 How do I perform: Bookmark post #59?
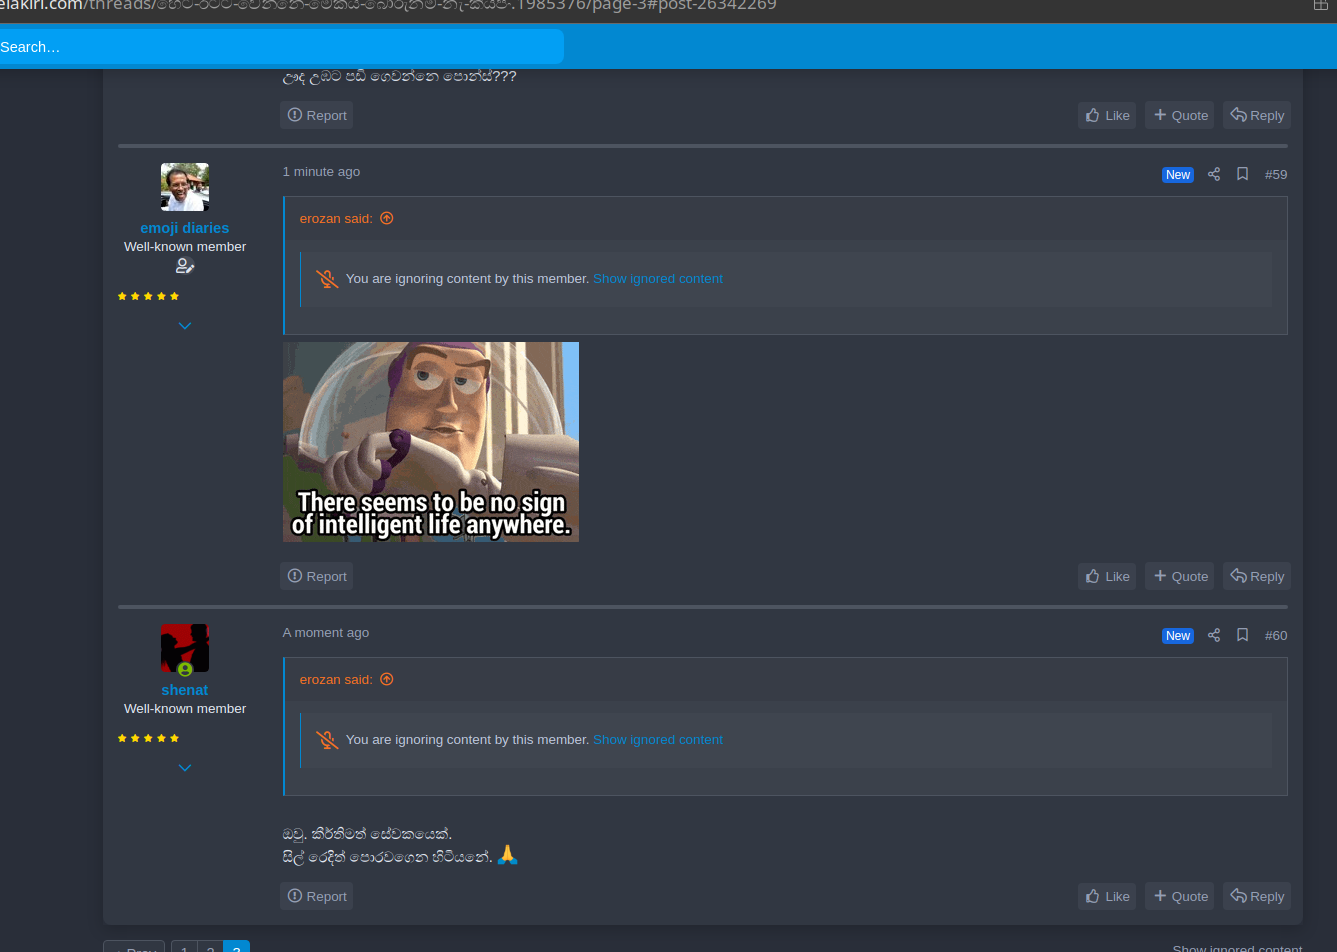pyautogui.click(x=1242, y=174)
